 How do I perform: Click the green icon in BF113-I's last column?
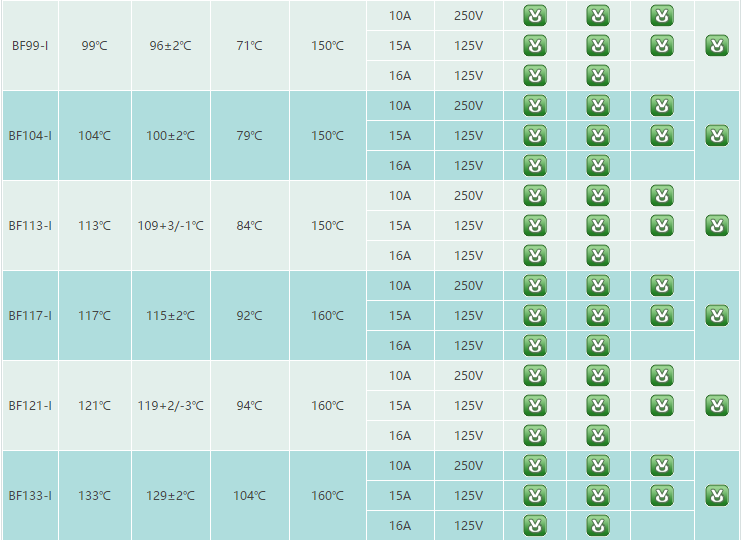(716, 226)
